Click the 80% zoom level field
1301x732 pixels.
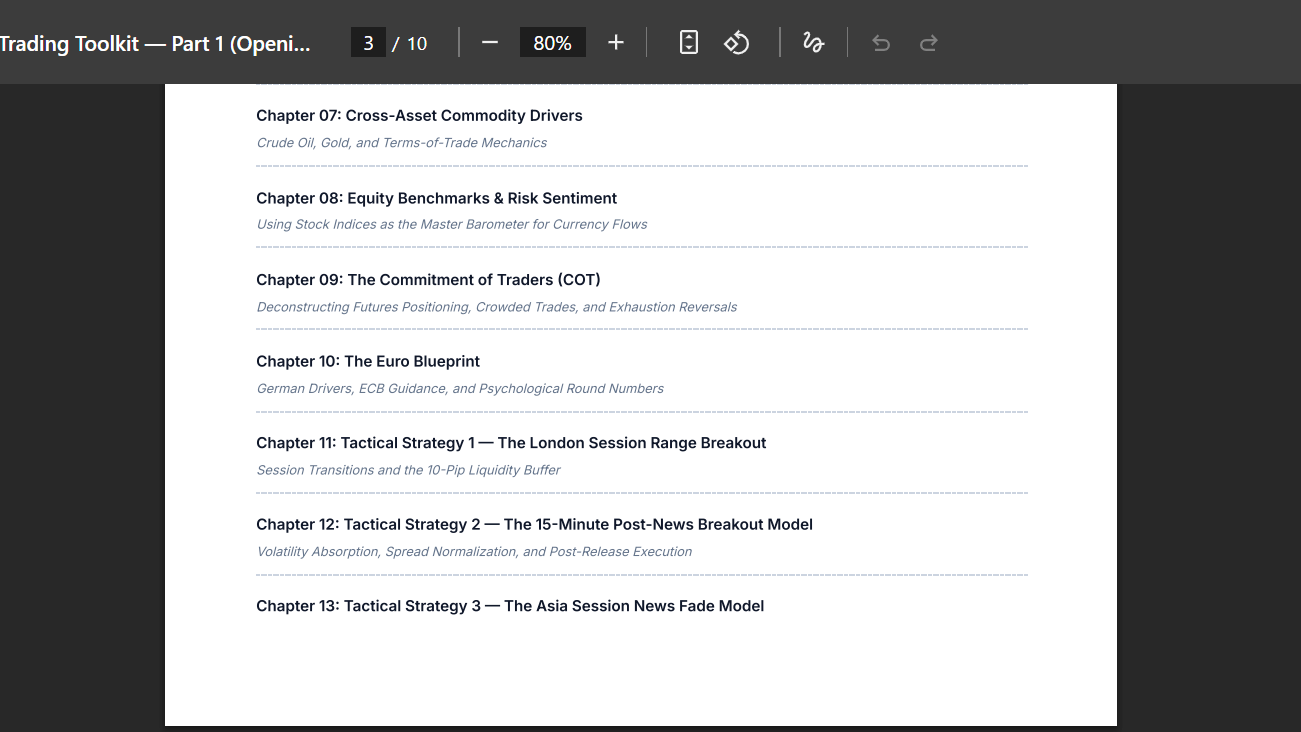(x=553, y=43)
